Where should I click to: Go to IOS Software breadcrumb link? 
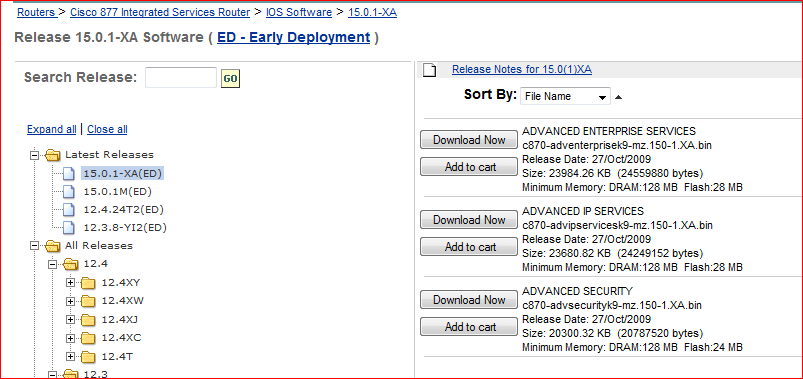299,12
